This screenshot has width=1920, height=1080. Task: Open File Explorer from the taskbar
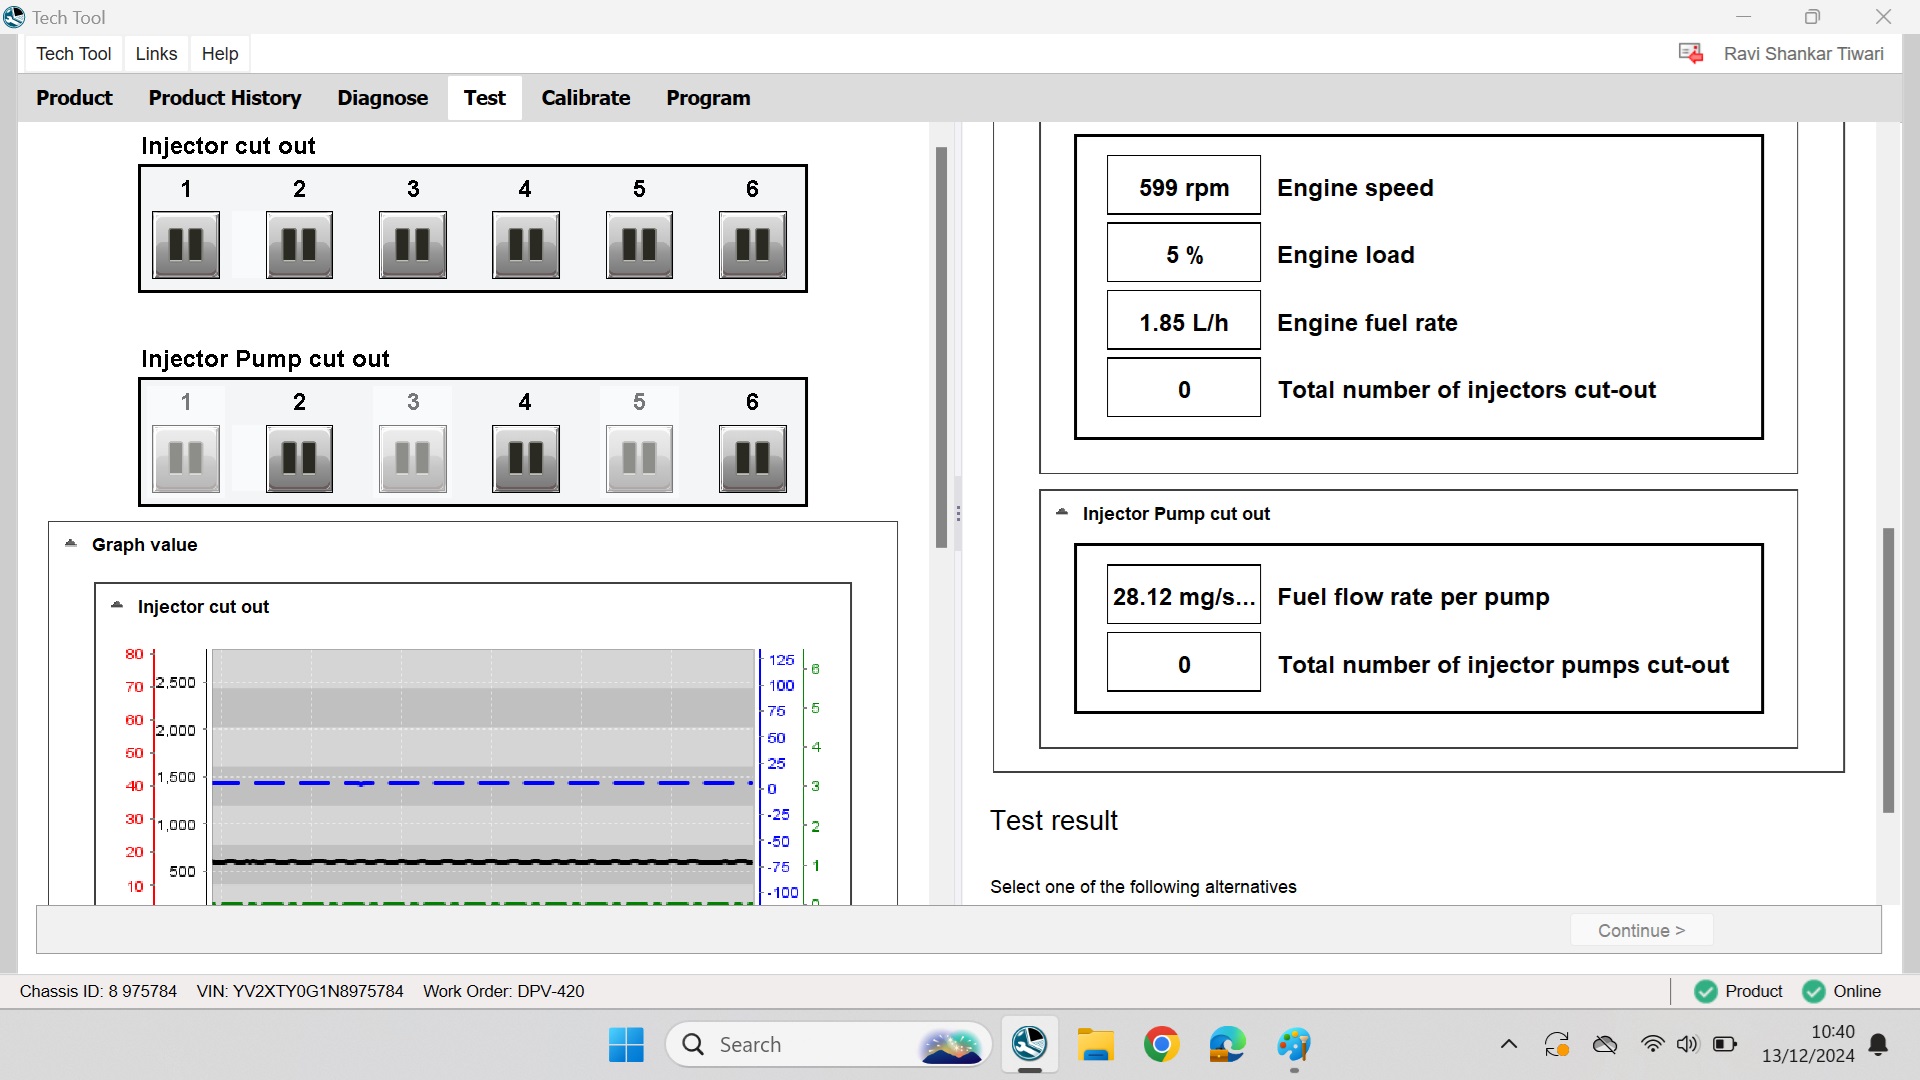click(1096, 1045)
